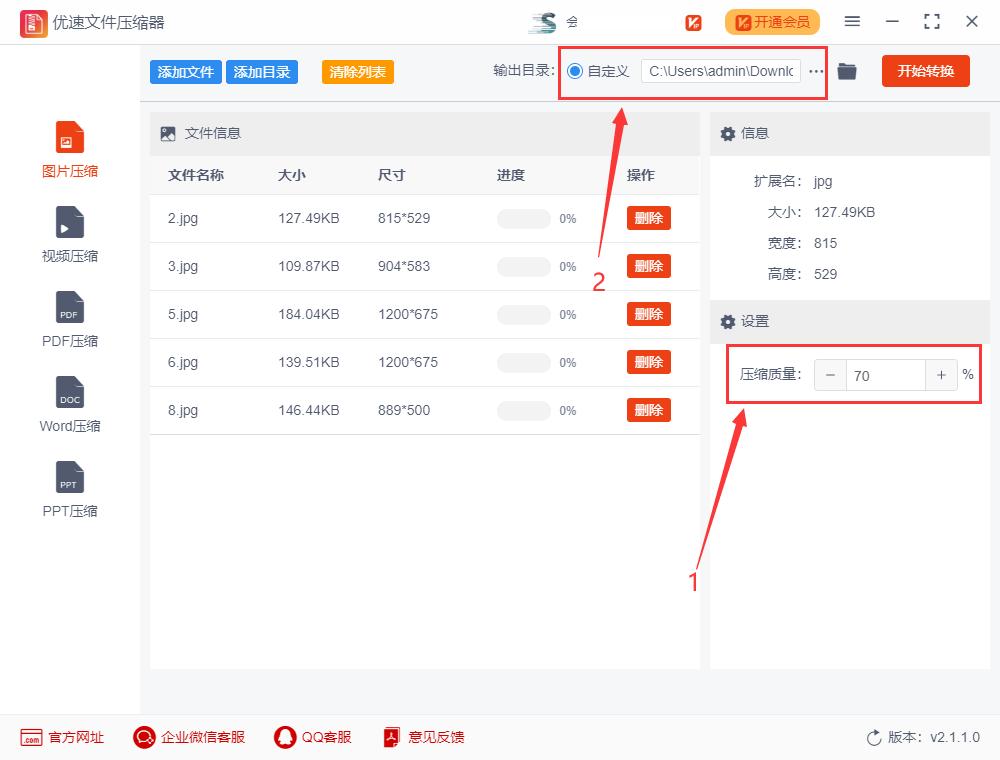Select Word压缩 from the sidebar
The image size is (1000, 760).
click(x=69, y=405)
